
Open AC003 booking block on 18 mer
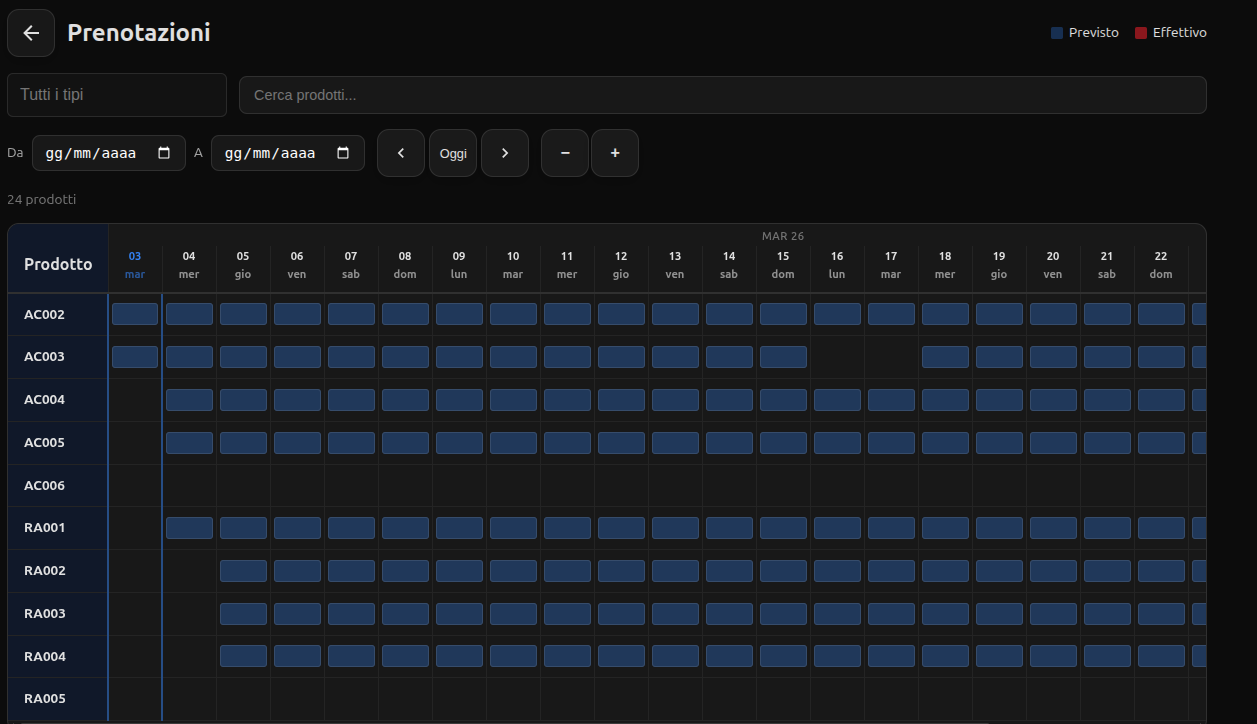tap(945, 357)
